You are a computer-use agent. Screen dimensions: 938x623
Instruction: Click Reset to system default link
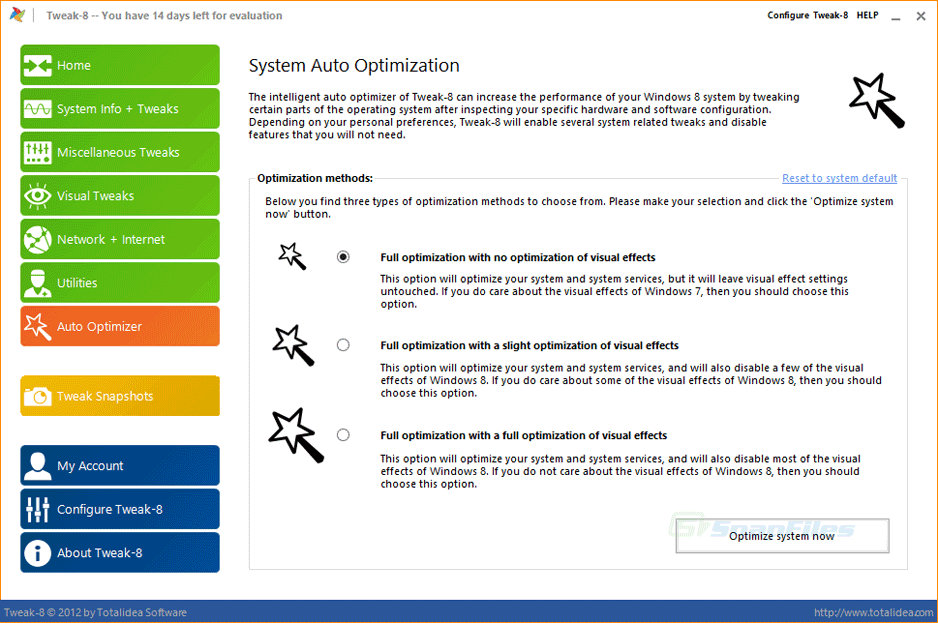839,178
